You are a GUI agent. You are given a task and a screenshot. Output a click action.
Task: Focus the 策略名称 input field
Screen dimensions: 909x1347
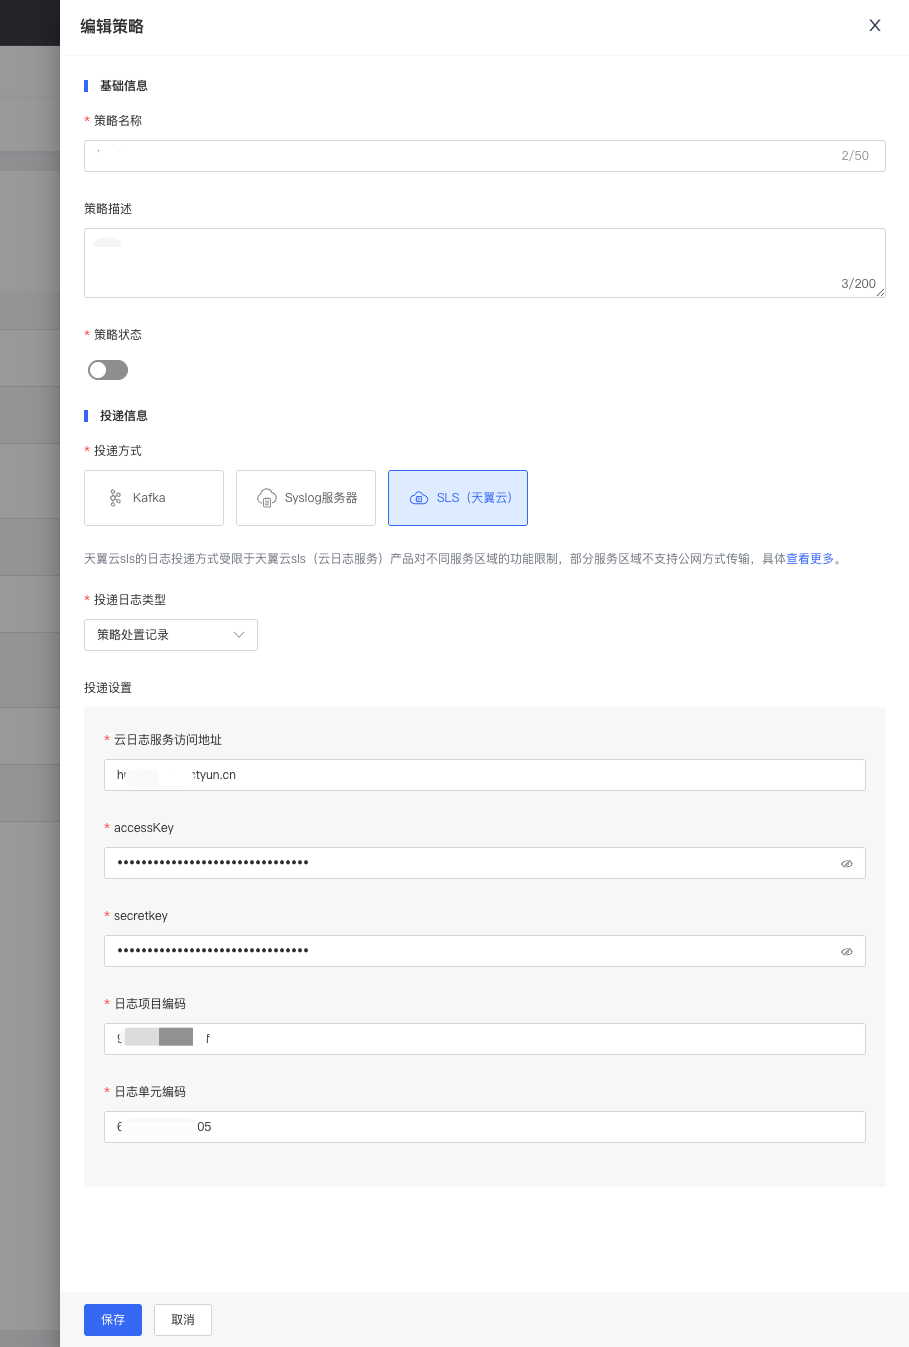point(460,156)
